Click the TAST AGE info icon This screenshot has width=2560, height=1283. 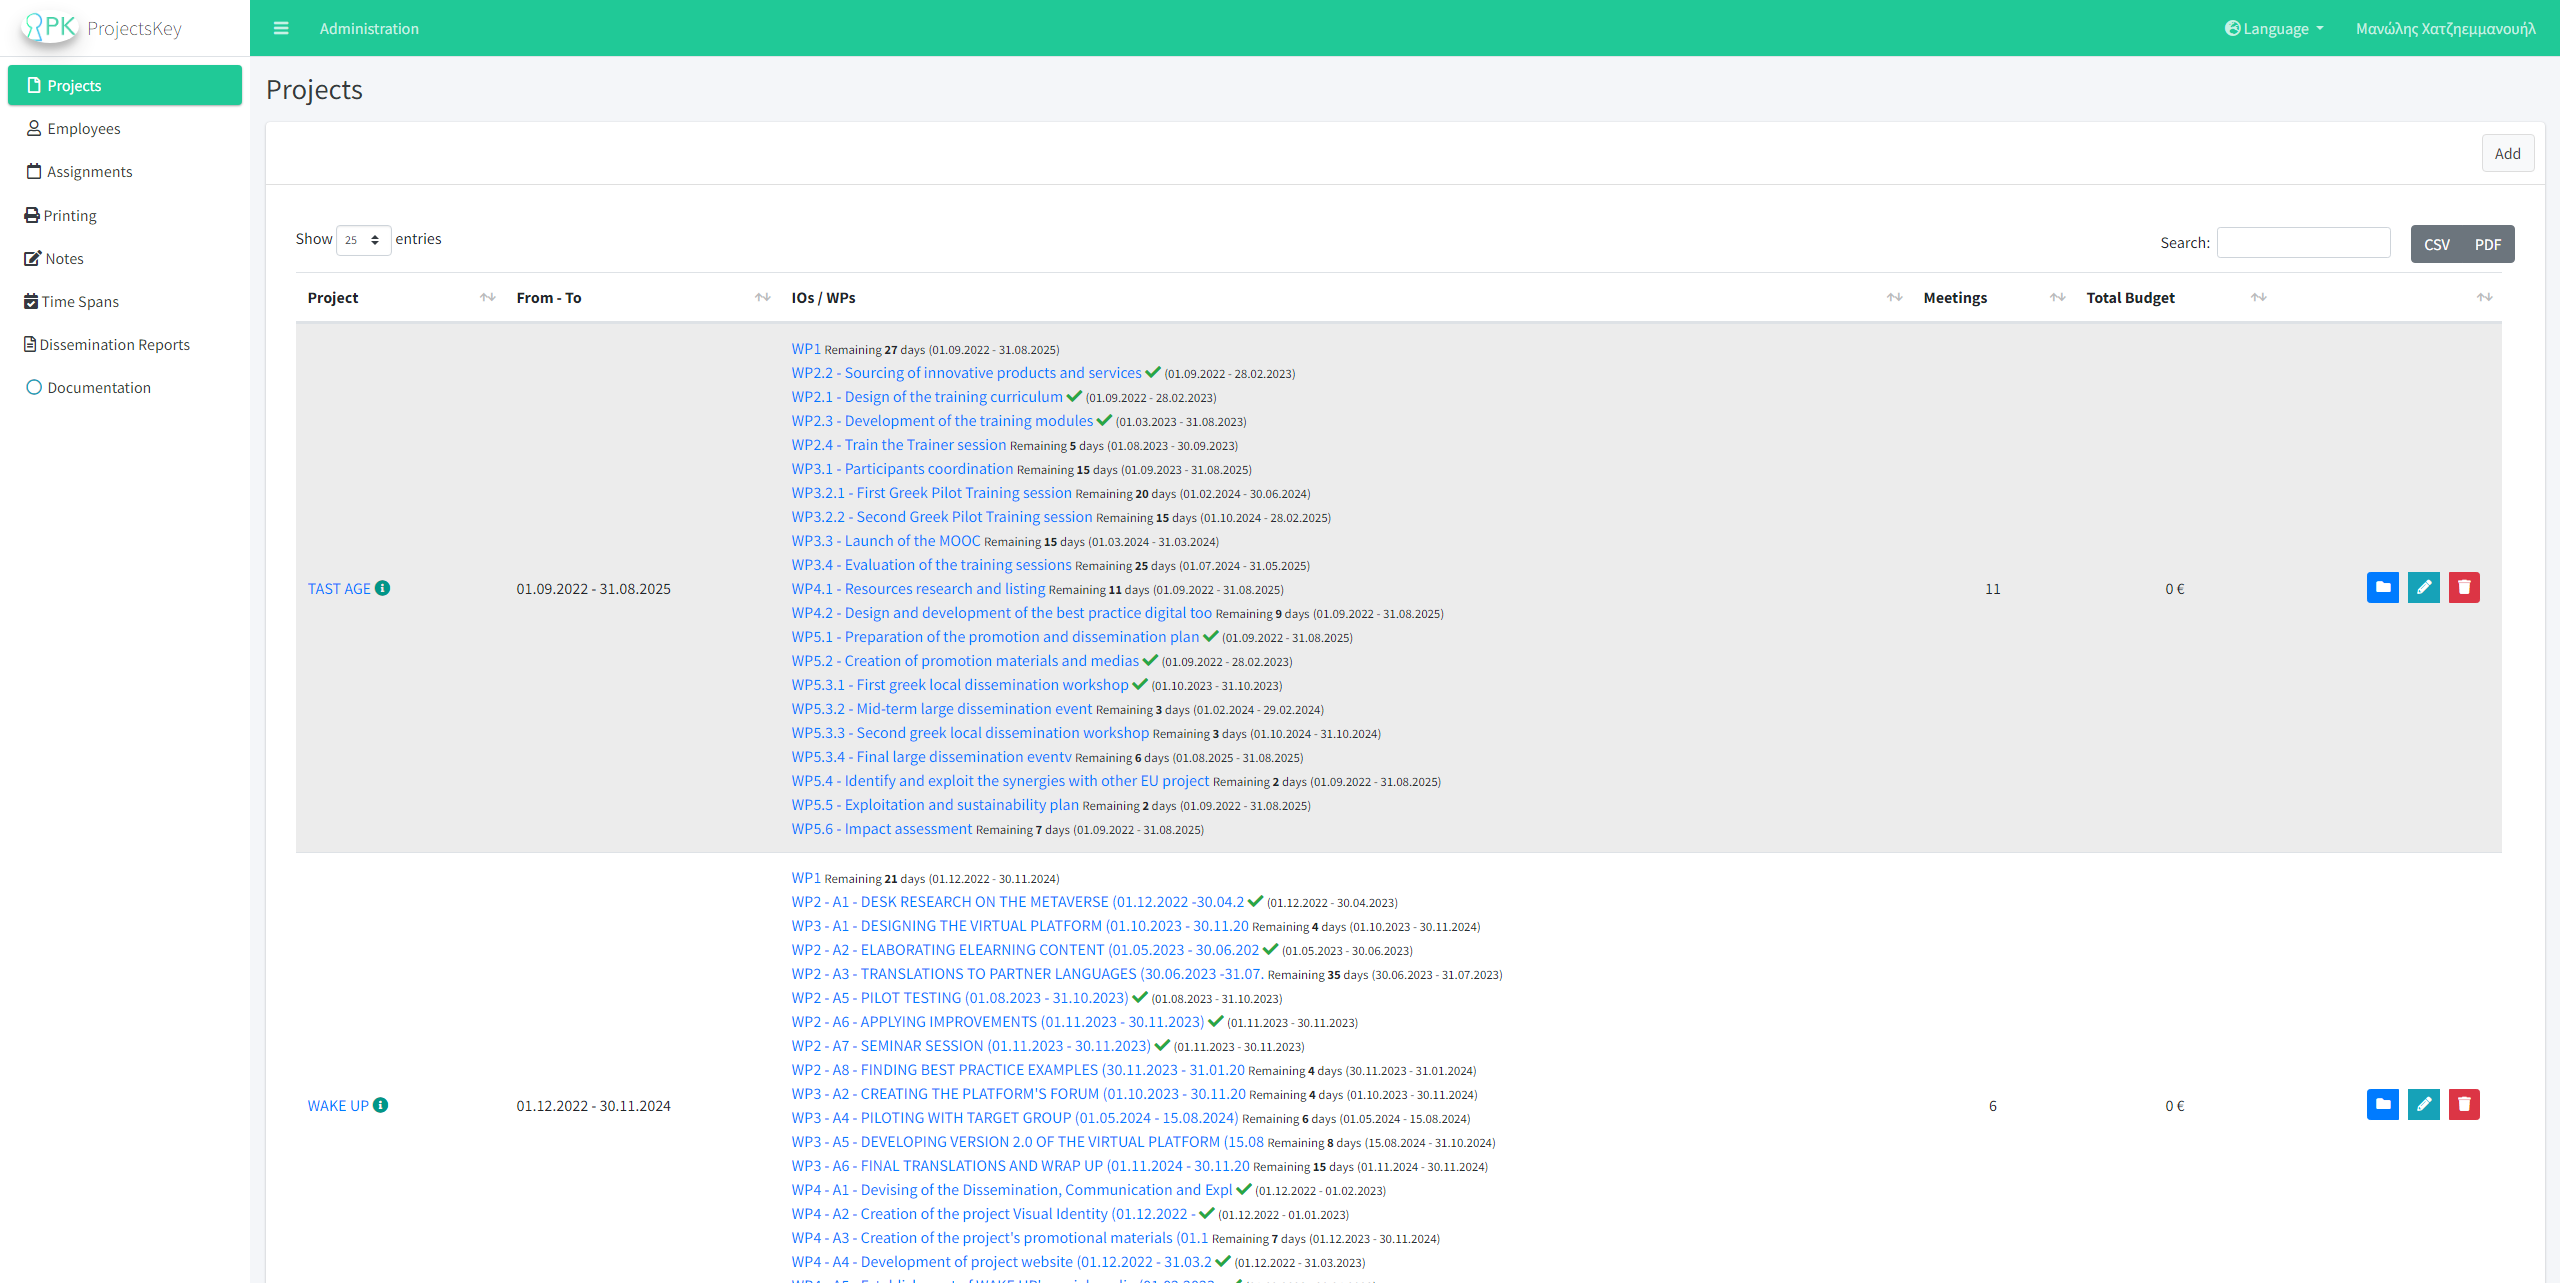pos(383,588)
